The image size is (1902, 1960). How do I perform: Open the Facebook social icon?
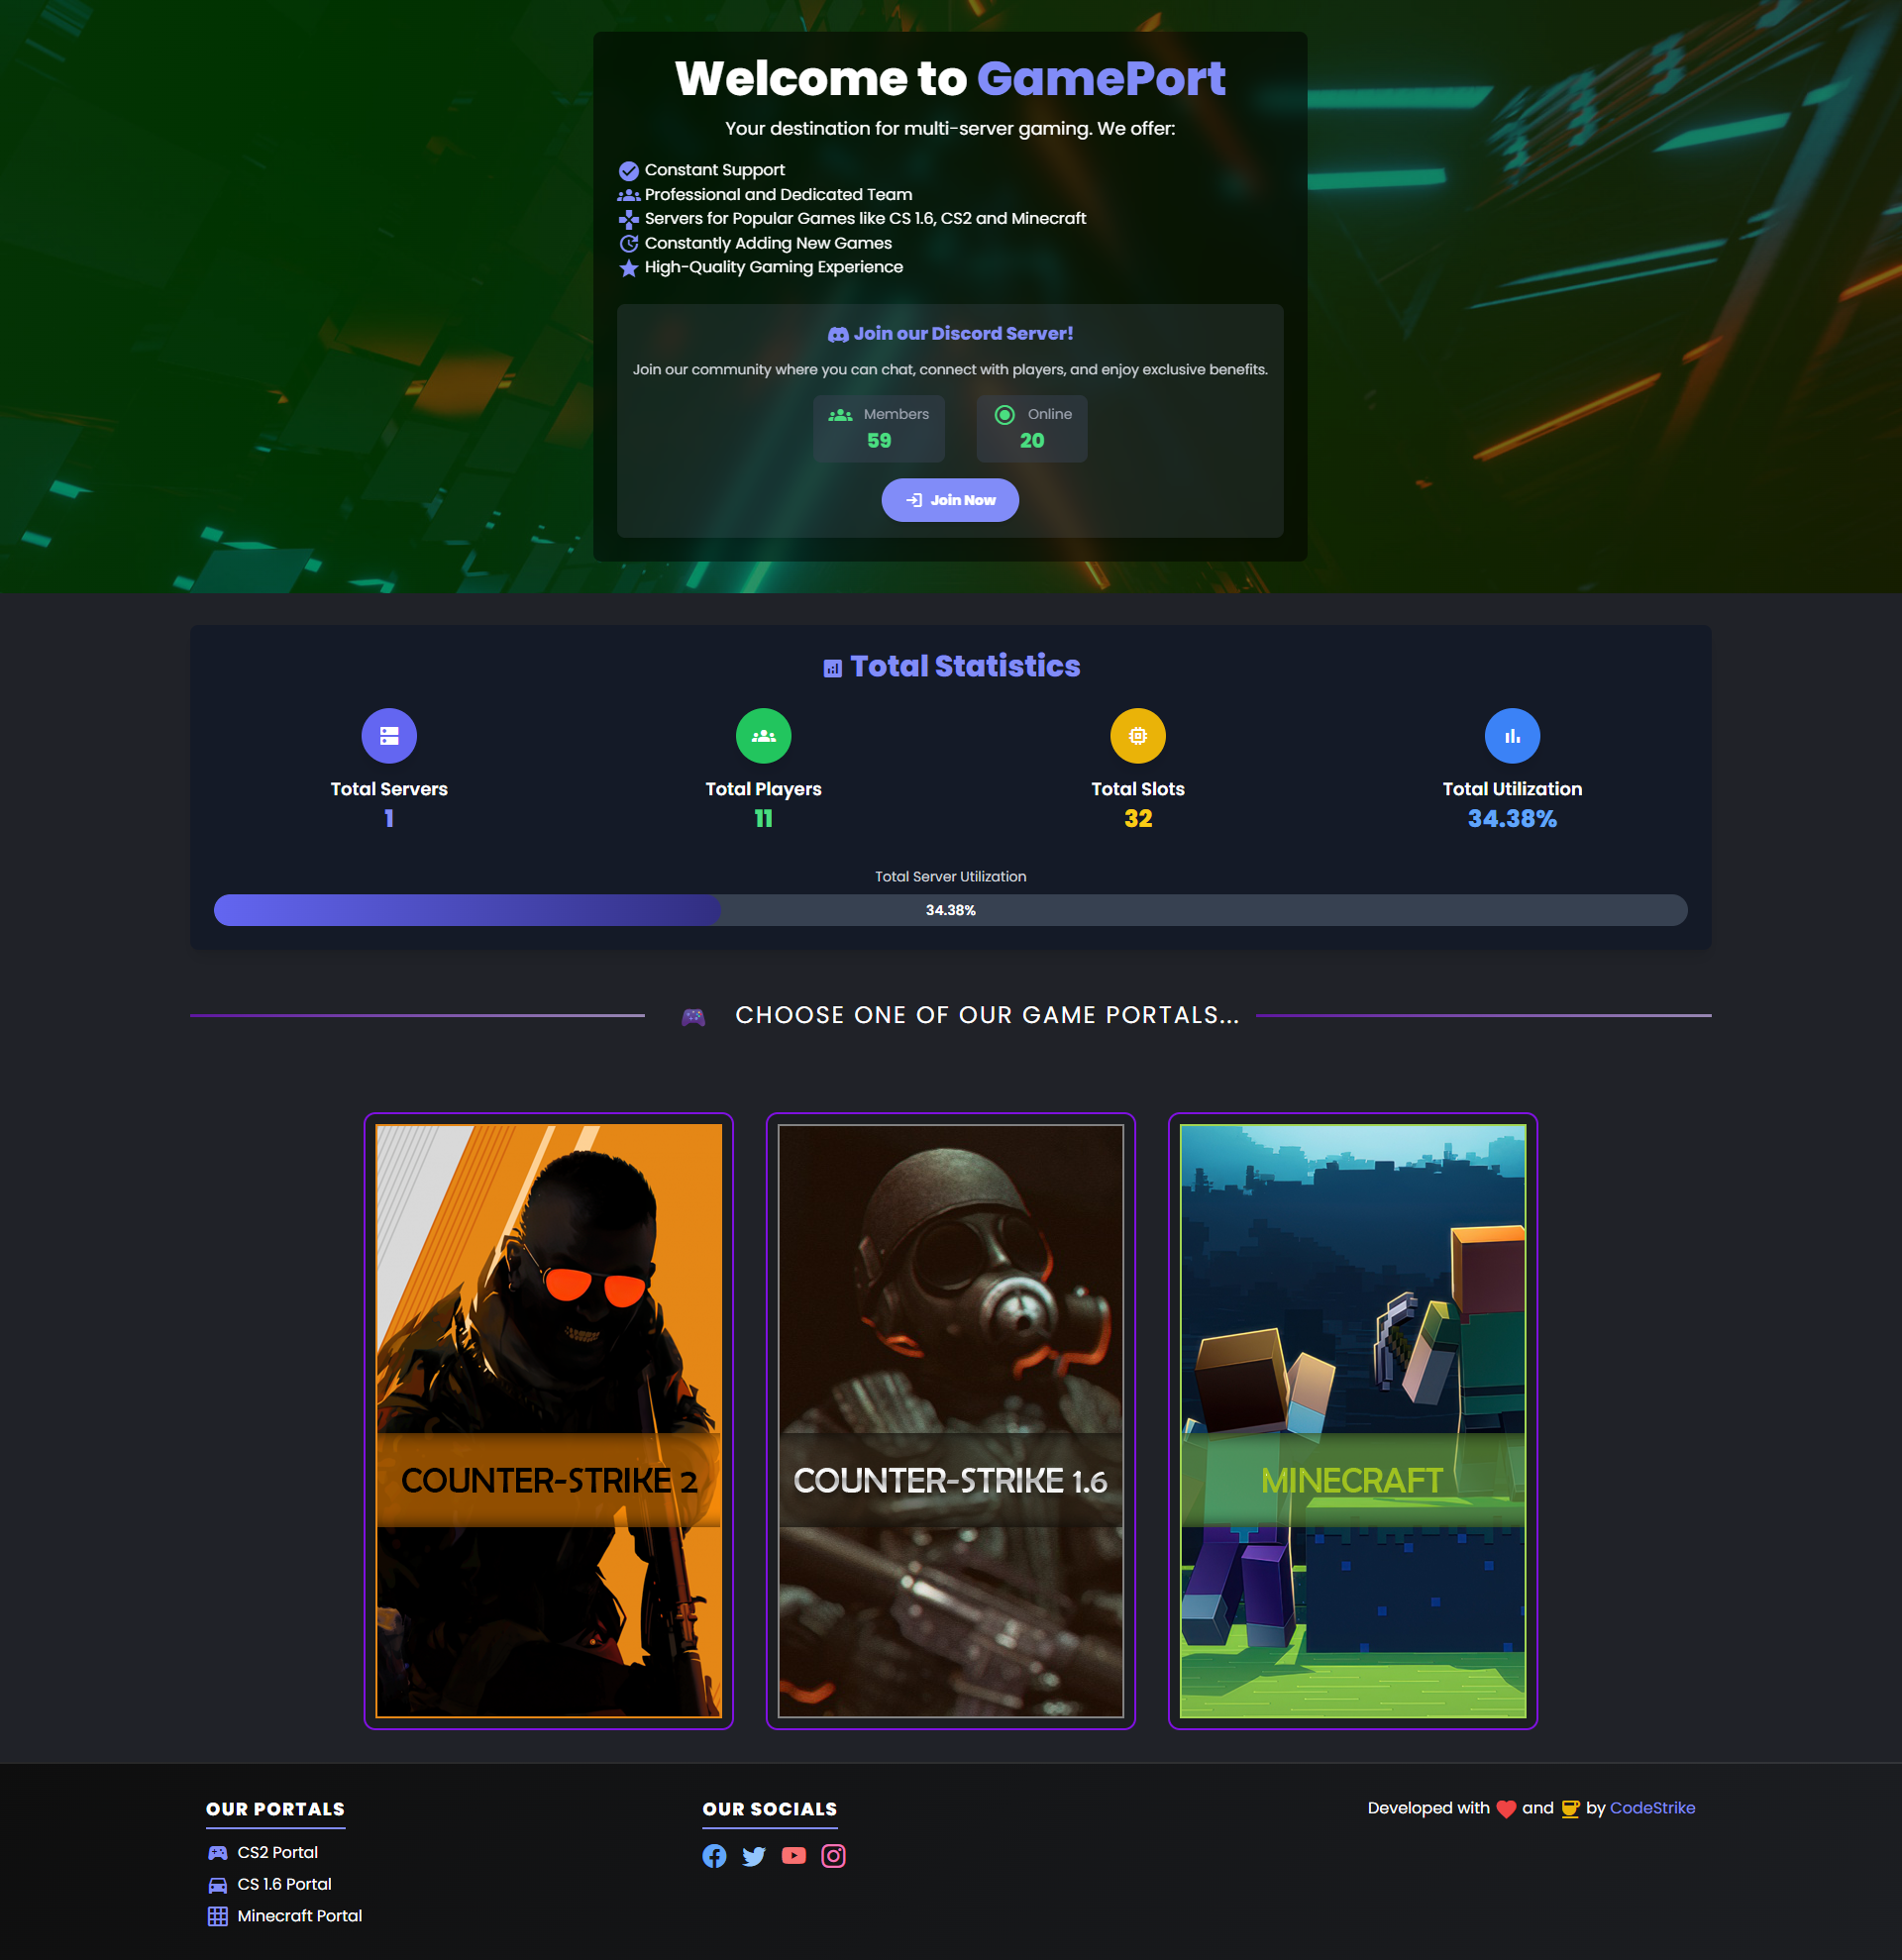[714, 1856]
